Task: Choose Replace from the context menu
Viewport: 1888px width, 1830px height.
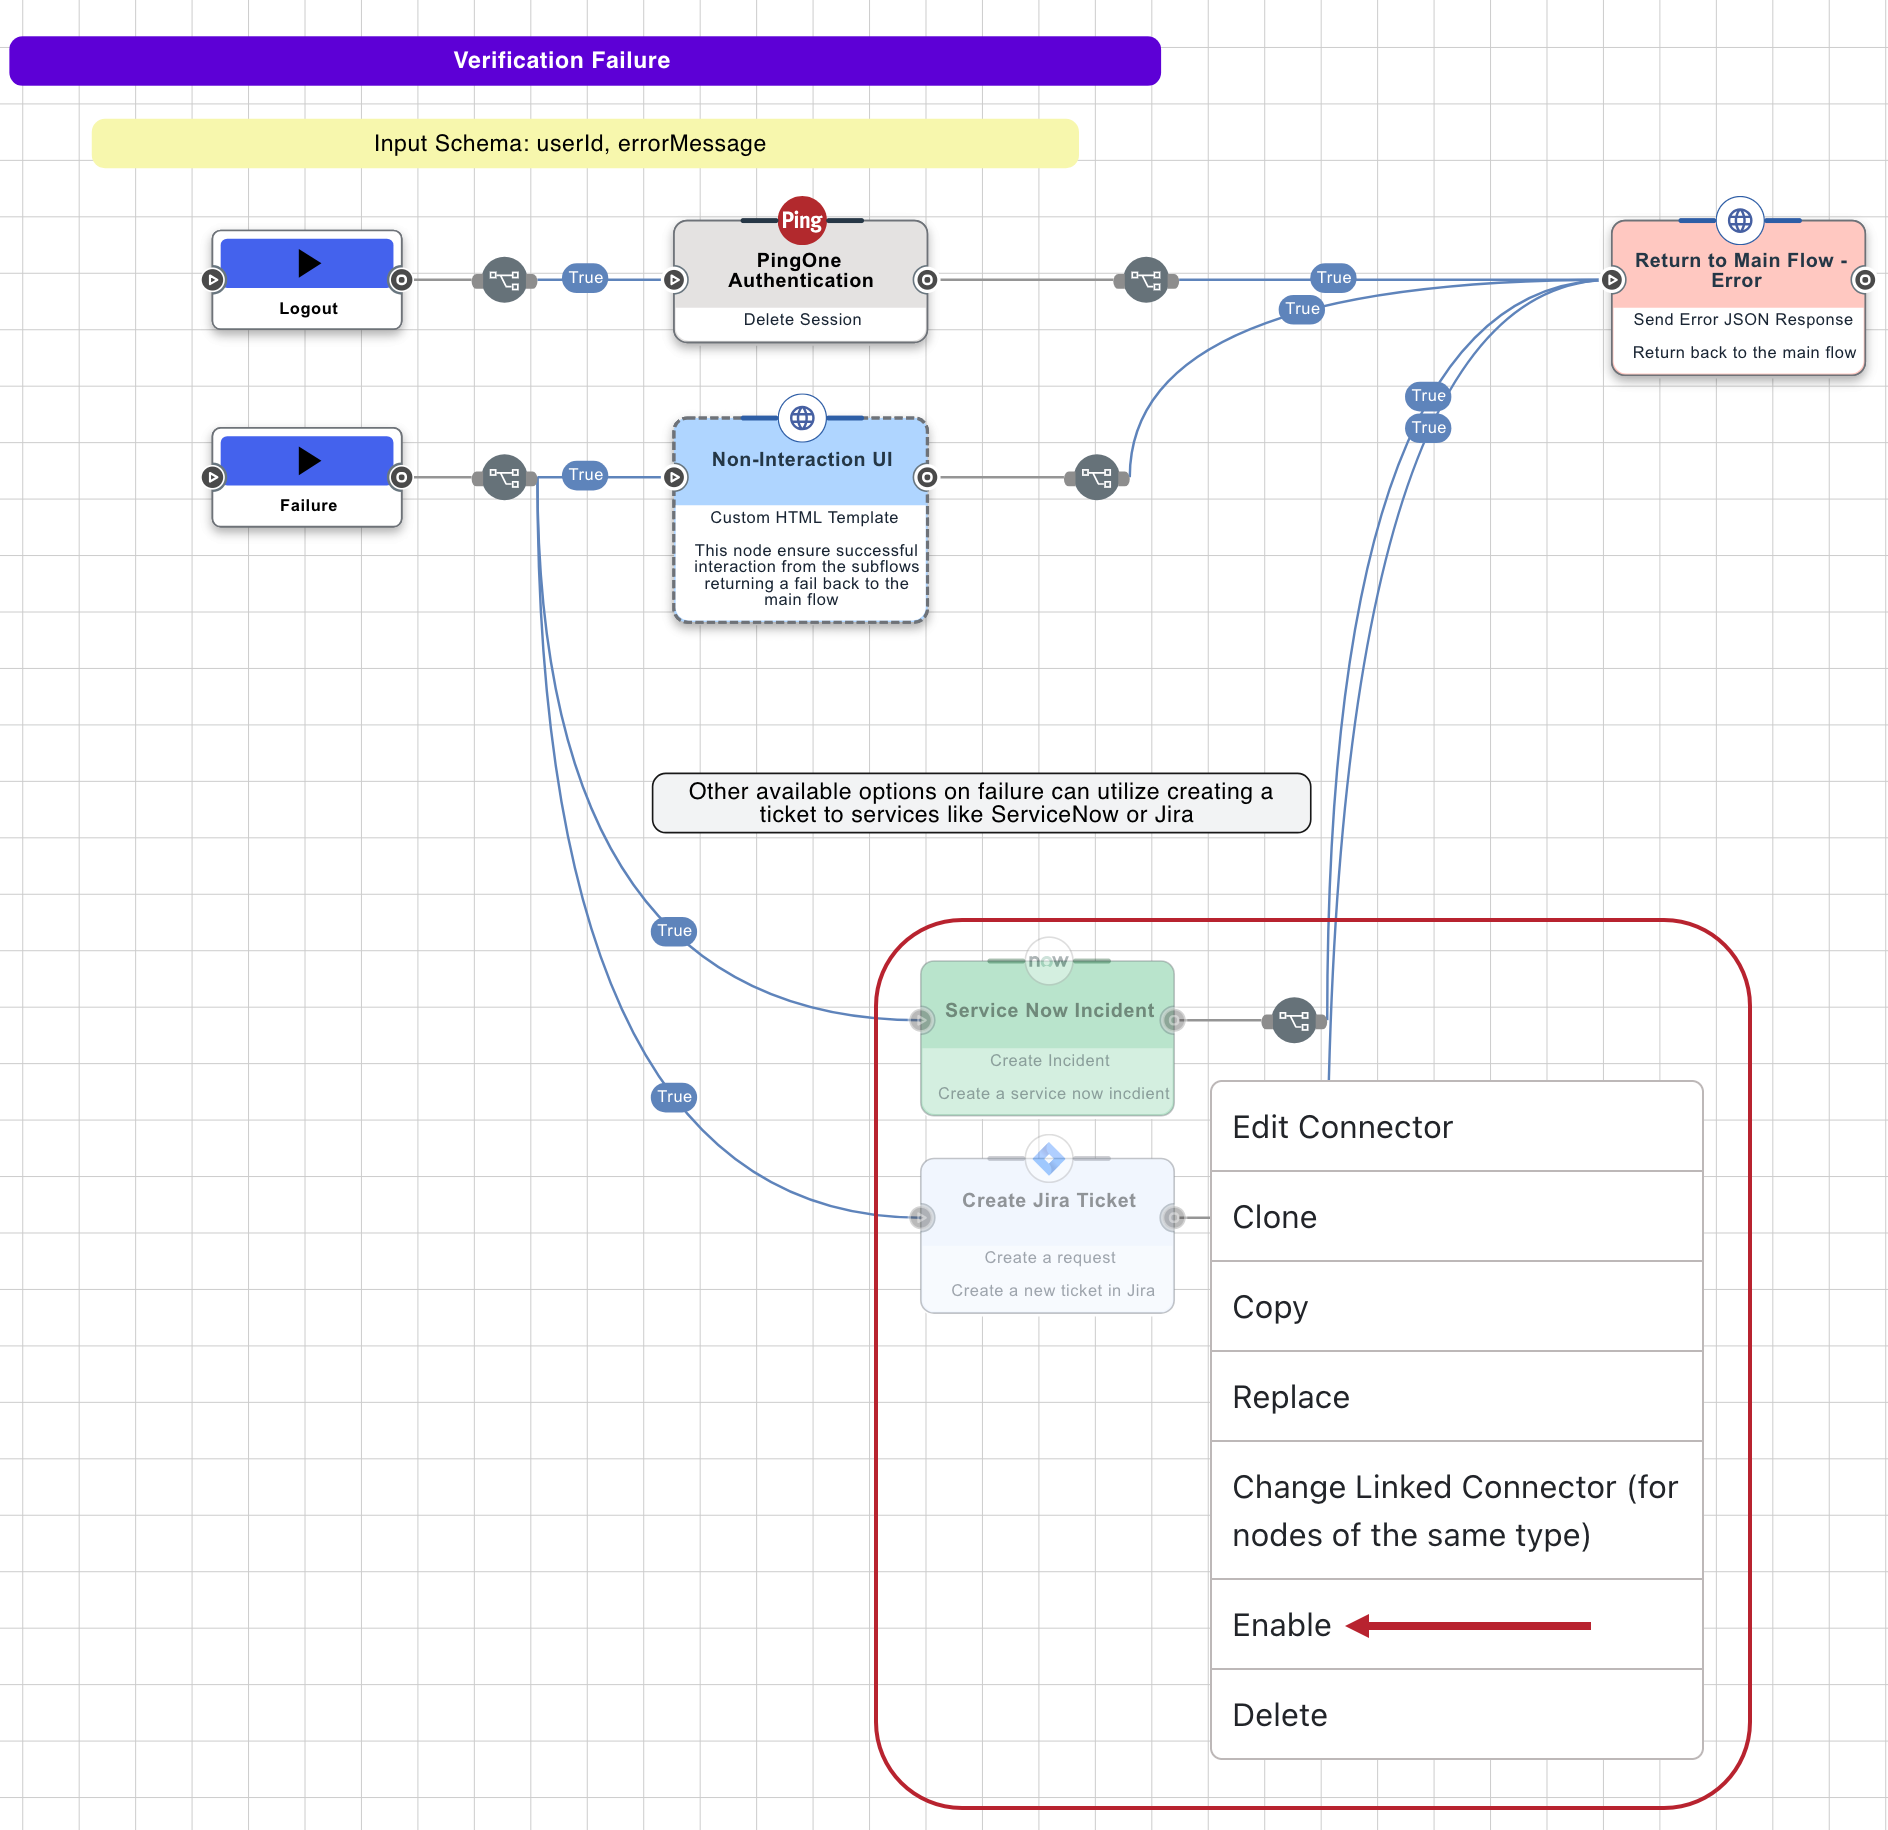Action: [x=1290, y=1397]
